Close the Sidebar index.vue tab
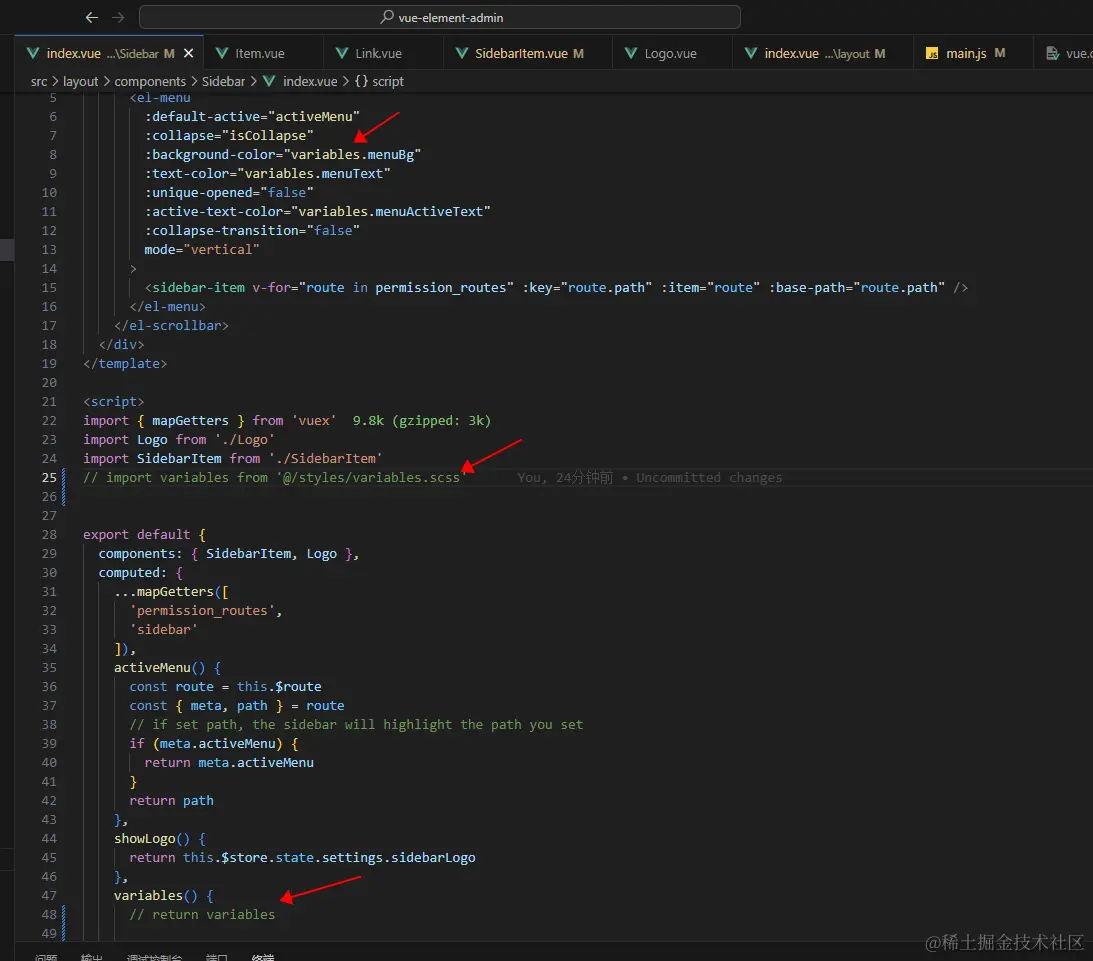Viewport: 1093px width, 961px height. pos(188,54)
